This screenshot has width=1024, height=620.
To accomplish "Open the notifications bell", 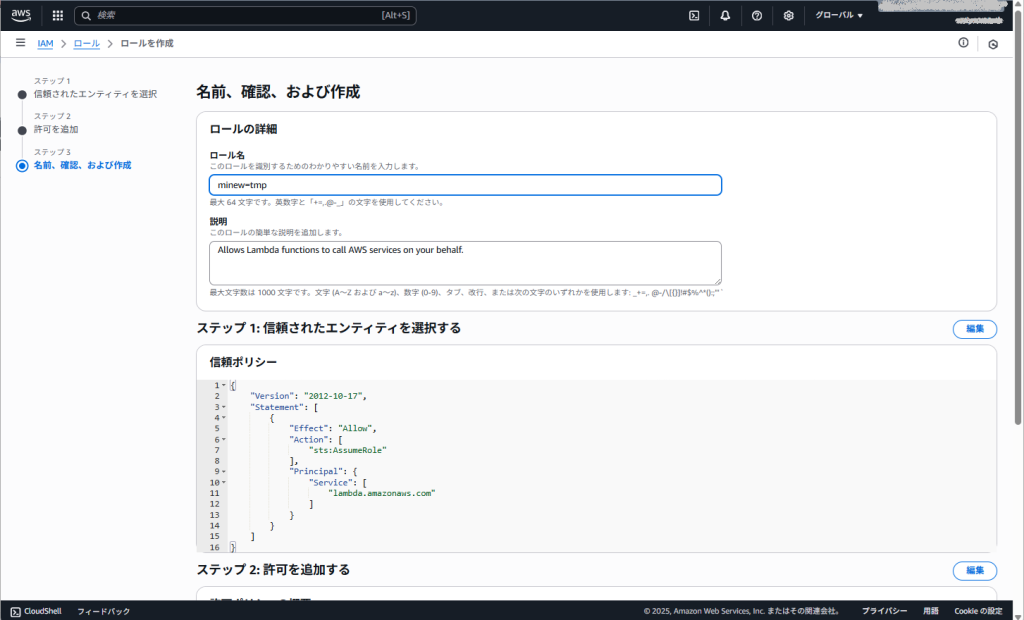I will point(725,16).
